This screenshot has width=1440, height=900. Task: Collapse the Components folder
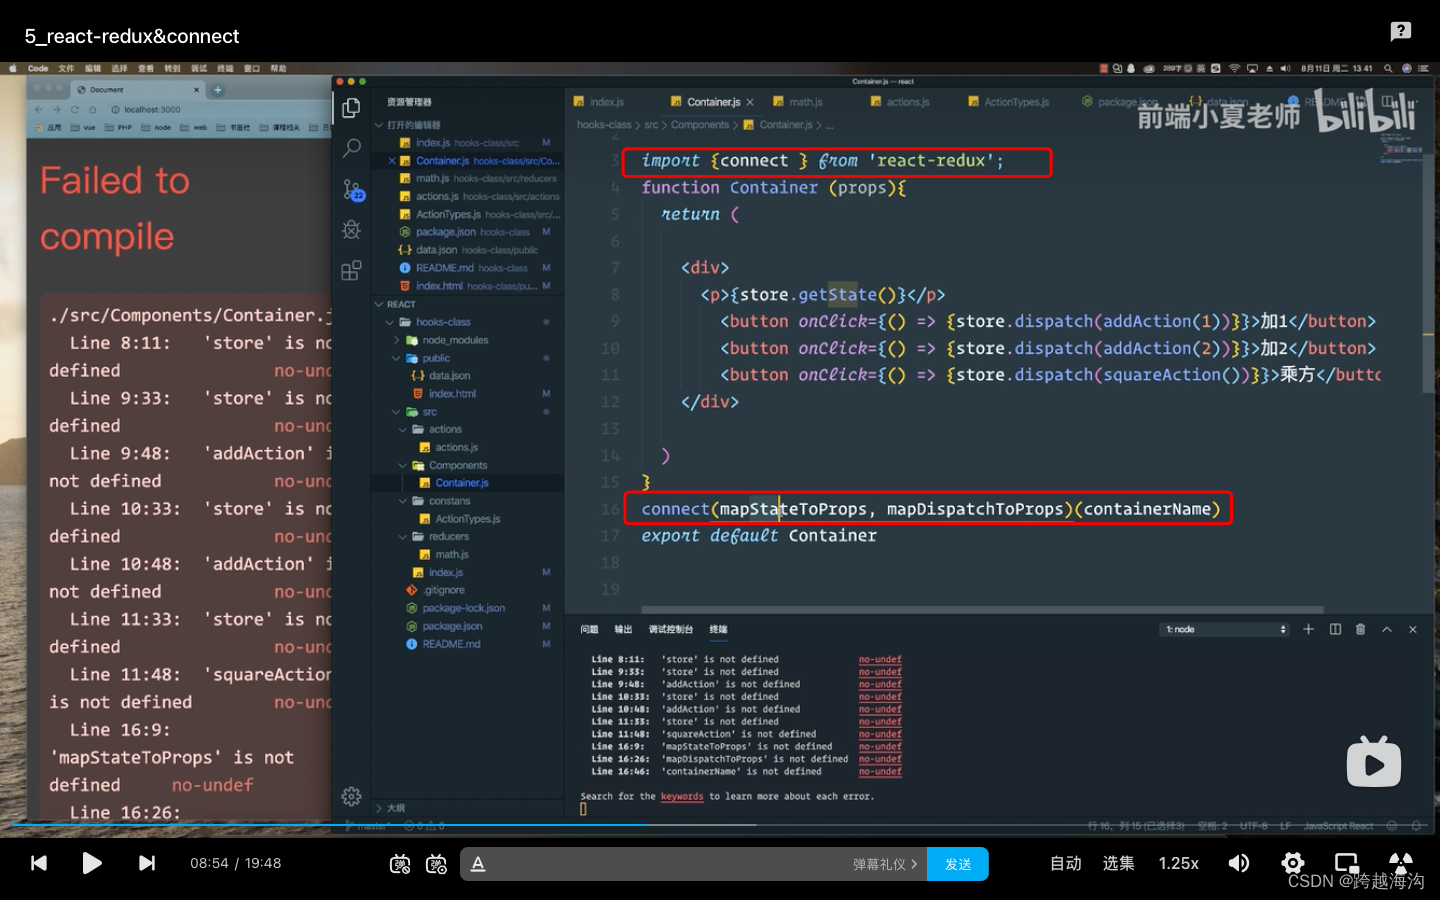[458, 465]
